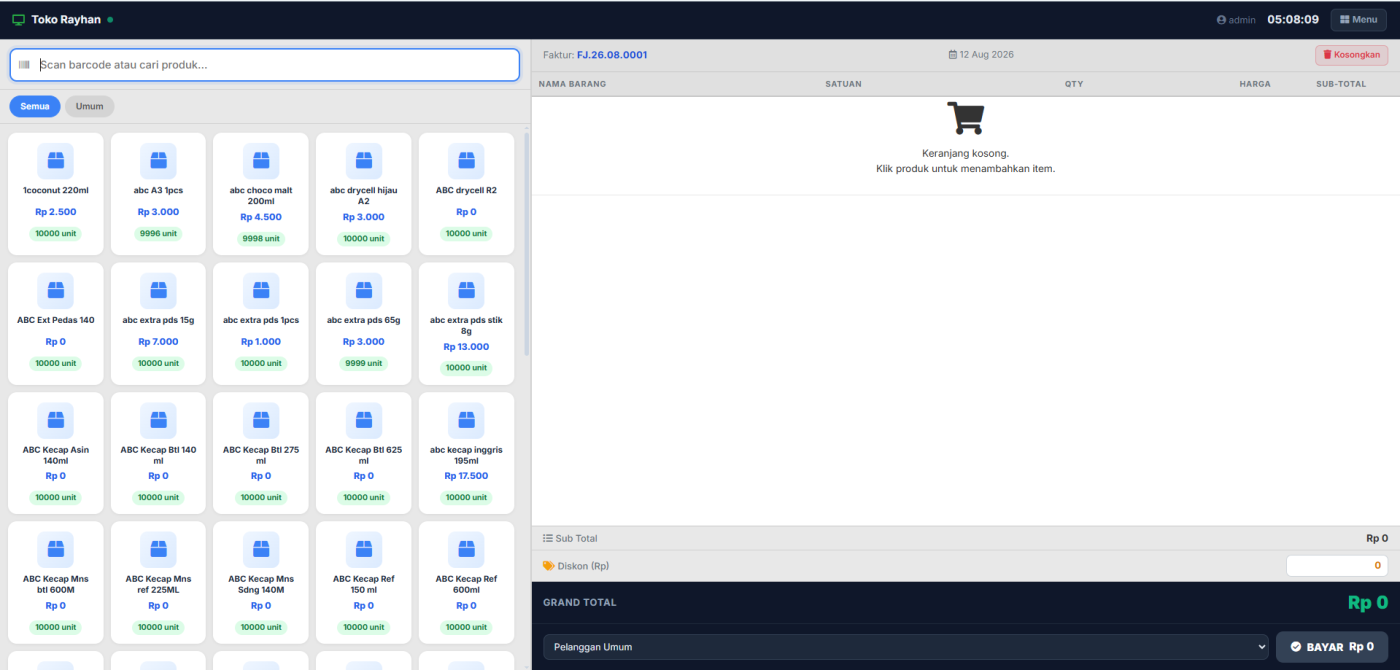Click the barcode icon in search box
This screenshot has height=670, width=1400.
click(x=25, y=65)
